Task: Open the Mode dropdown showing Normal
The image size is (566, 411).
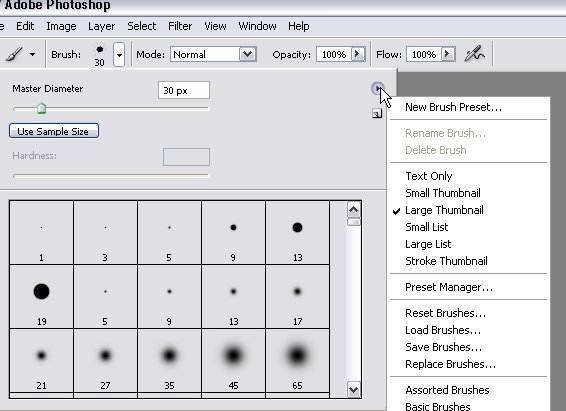Action: pos(213,54)
